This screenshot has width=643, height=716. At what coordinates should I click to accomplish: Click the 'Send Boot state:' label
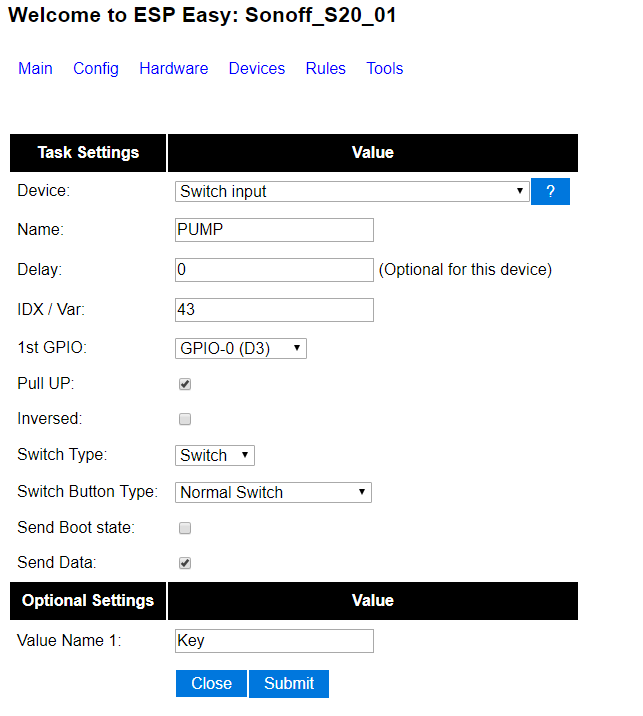pos(76,528)
